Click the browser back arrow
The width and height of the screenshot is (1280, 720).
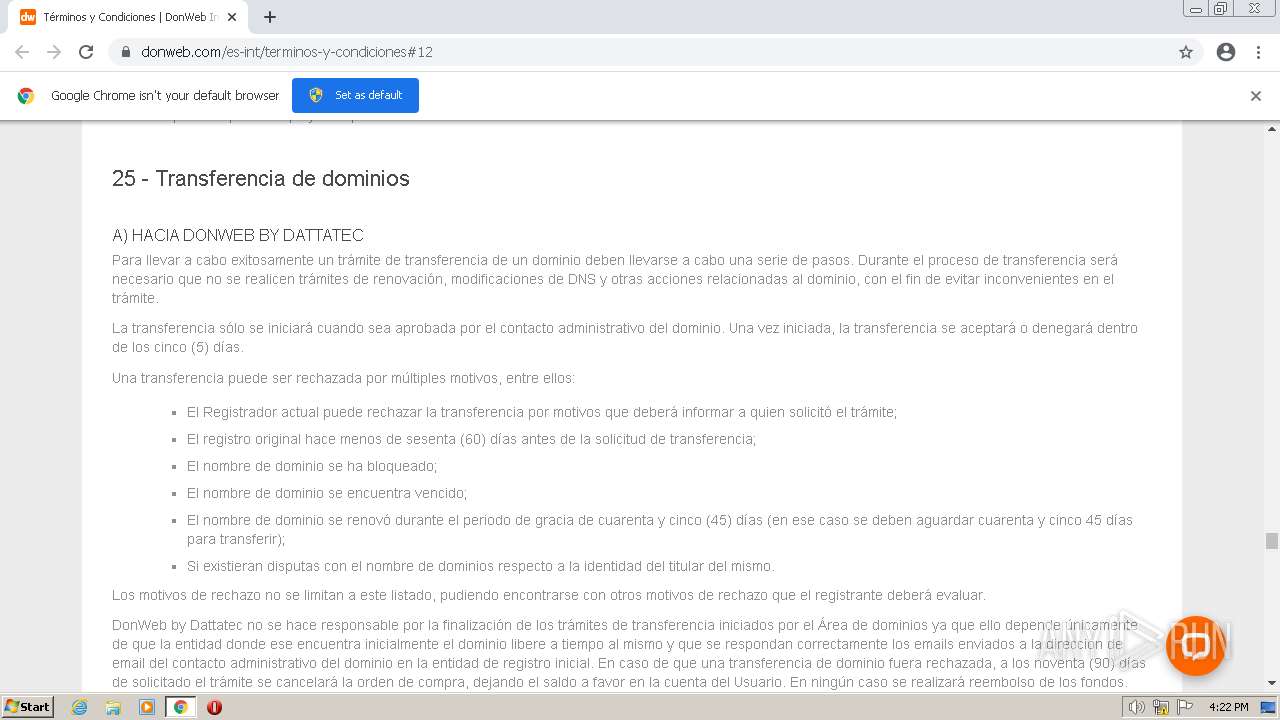[x=22, y=52]
